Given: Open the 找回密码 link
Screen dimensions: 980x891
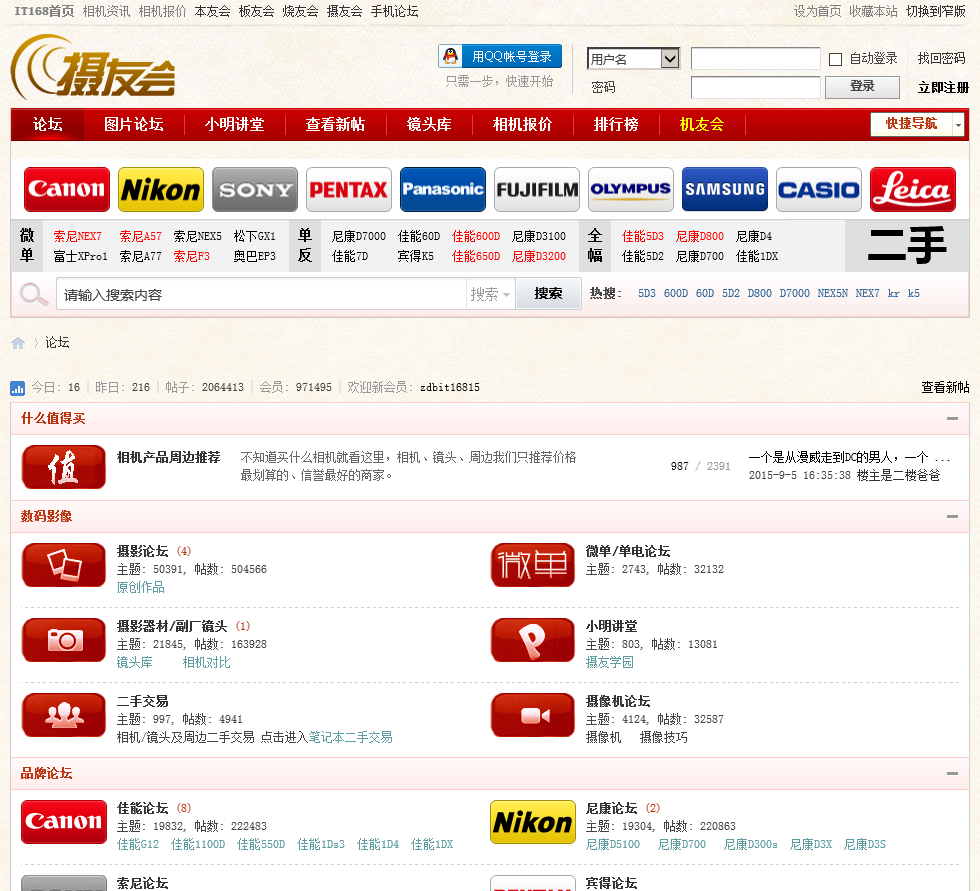Looking at the screenshot, I should [x=941, y=59].
